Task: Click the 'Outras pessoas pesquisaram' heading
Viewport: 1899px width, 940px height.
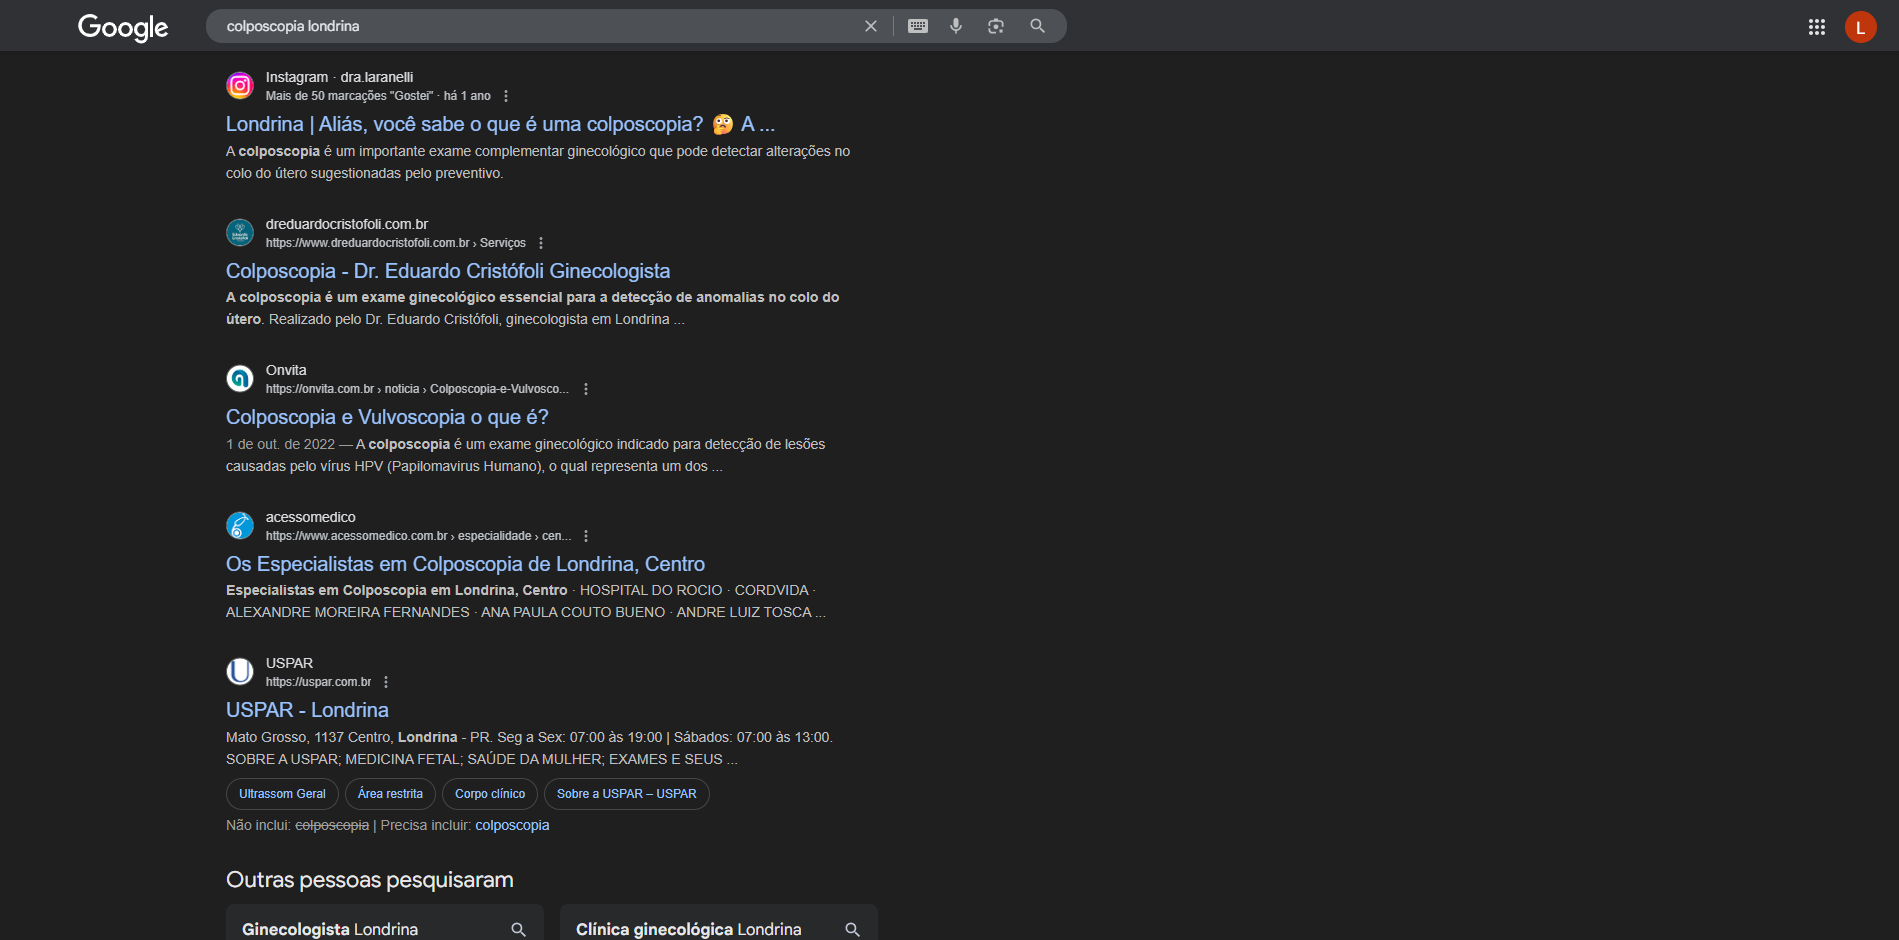Action: [370, 880]
